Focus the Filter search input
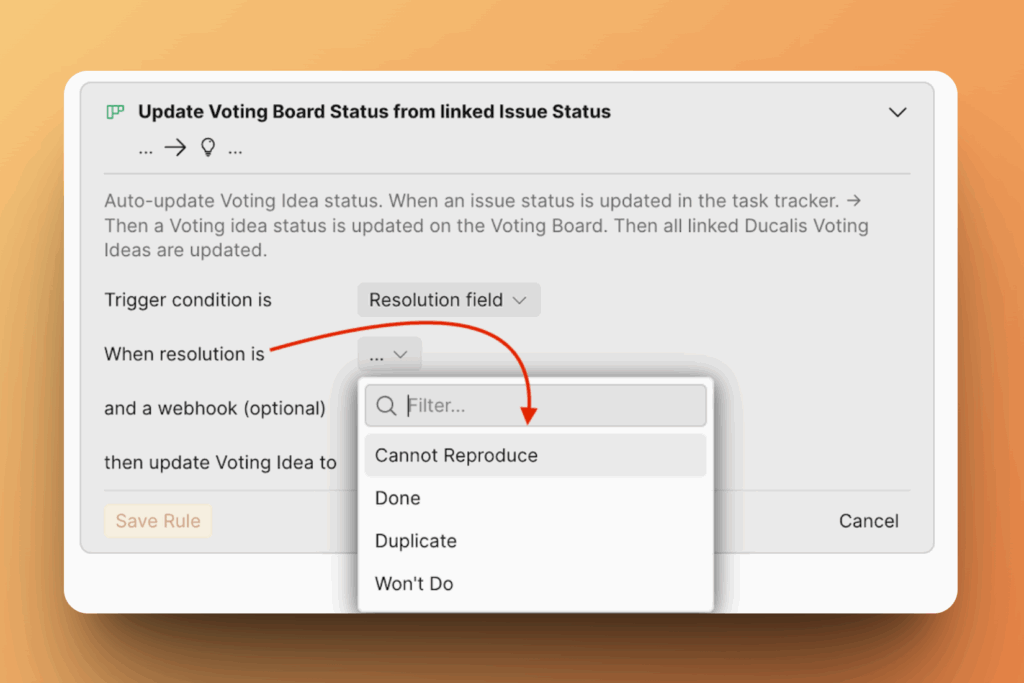Image resolution: width=1024 pixels, height=683 pixels. (550, 406)
